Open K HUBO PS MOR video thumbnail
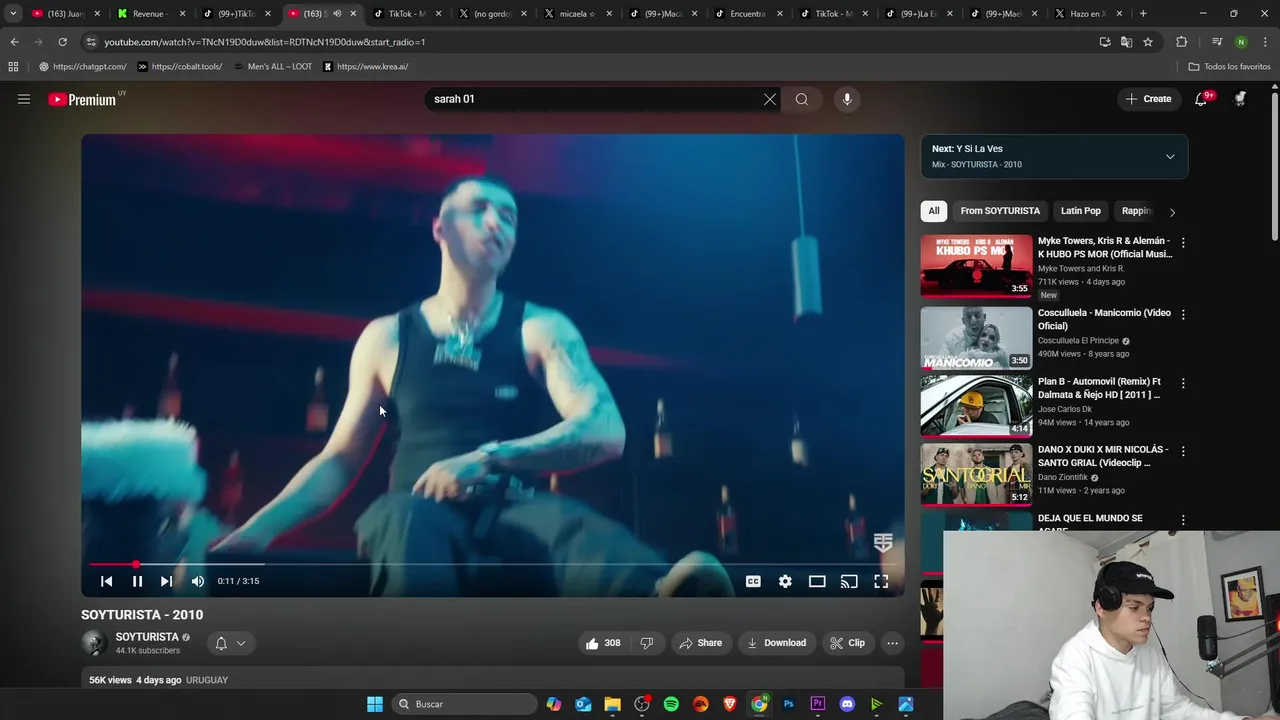 (976, 266)
